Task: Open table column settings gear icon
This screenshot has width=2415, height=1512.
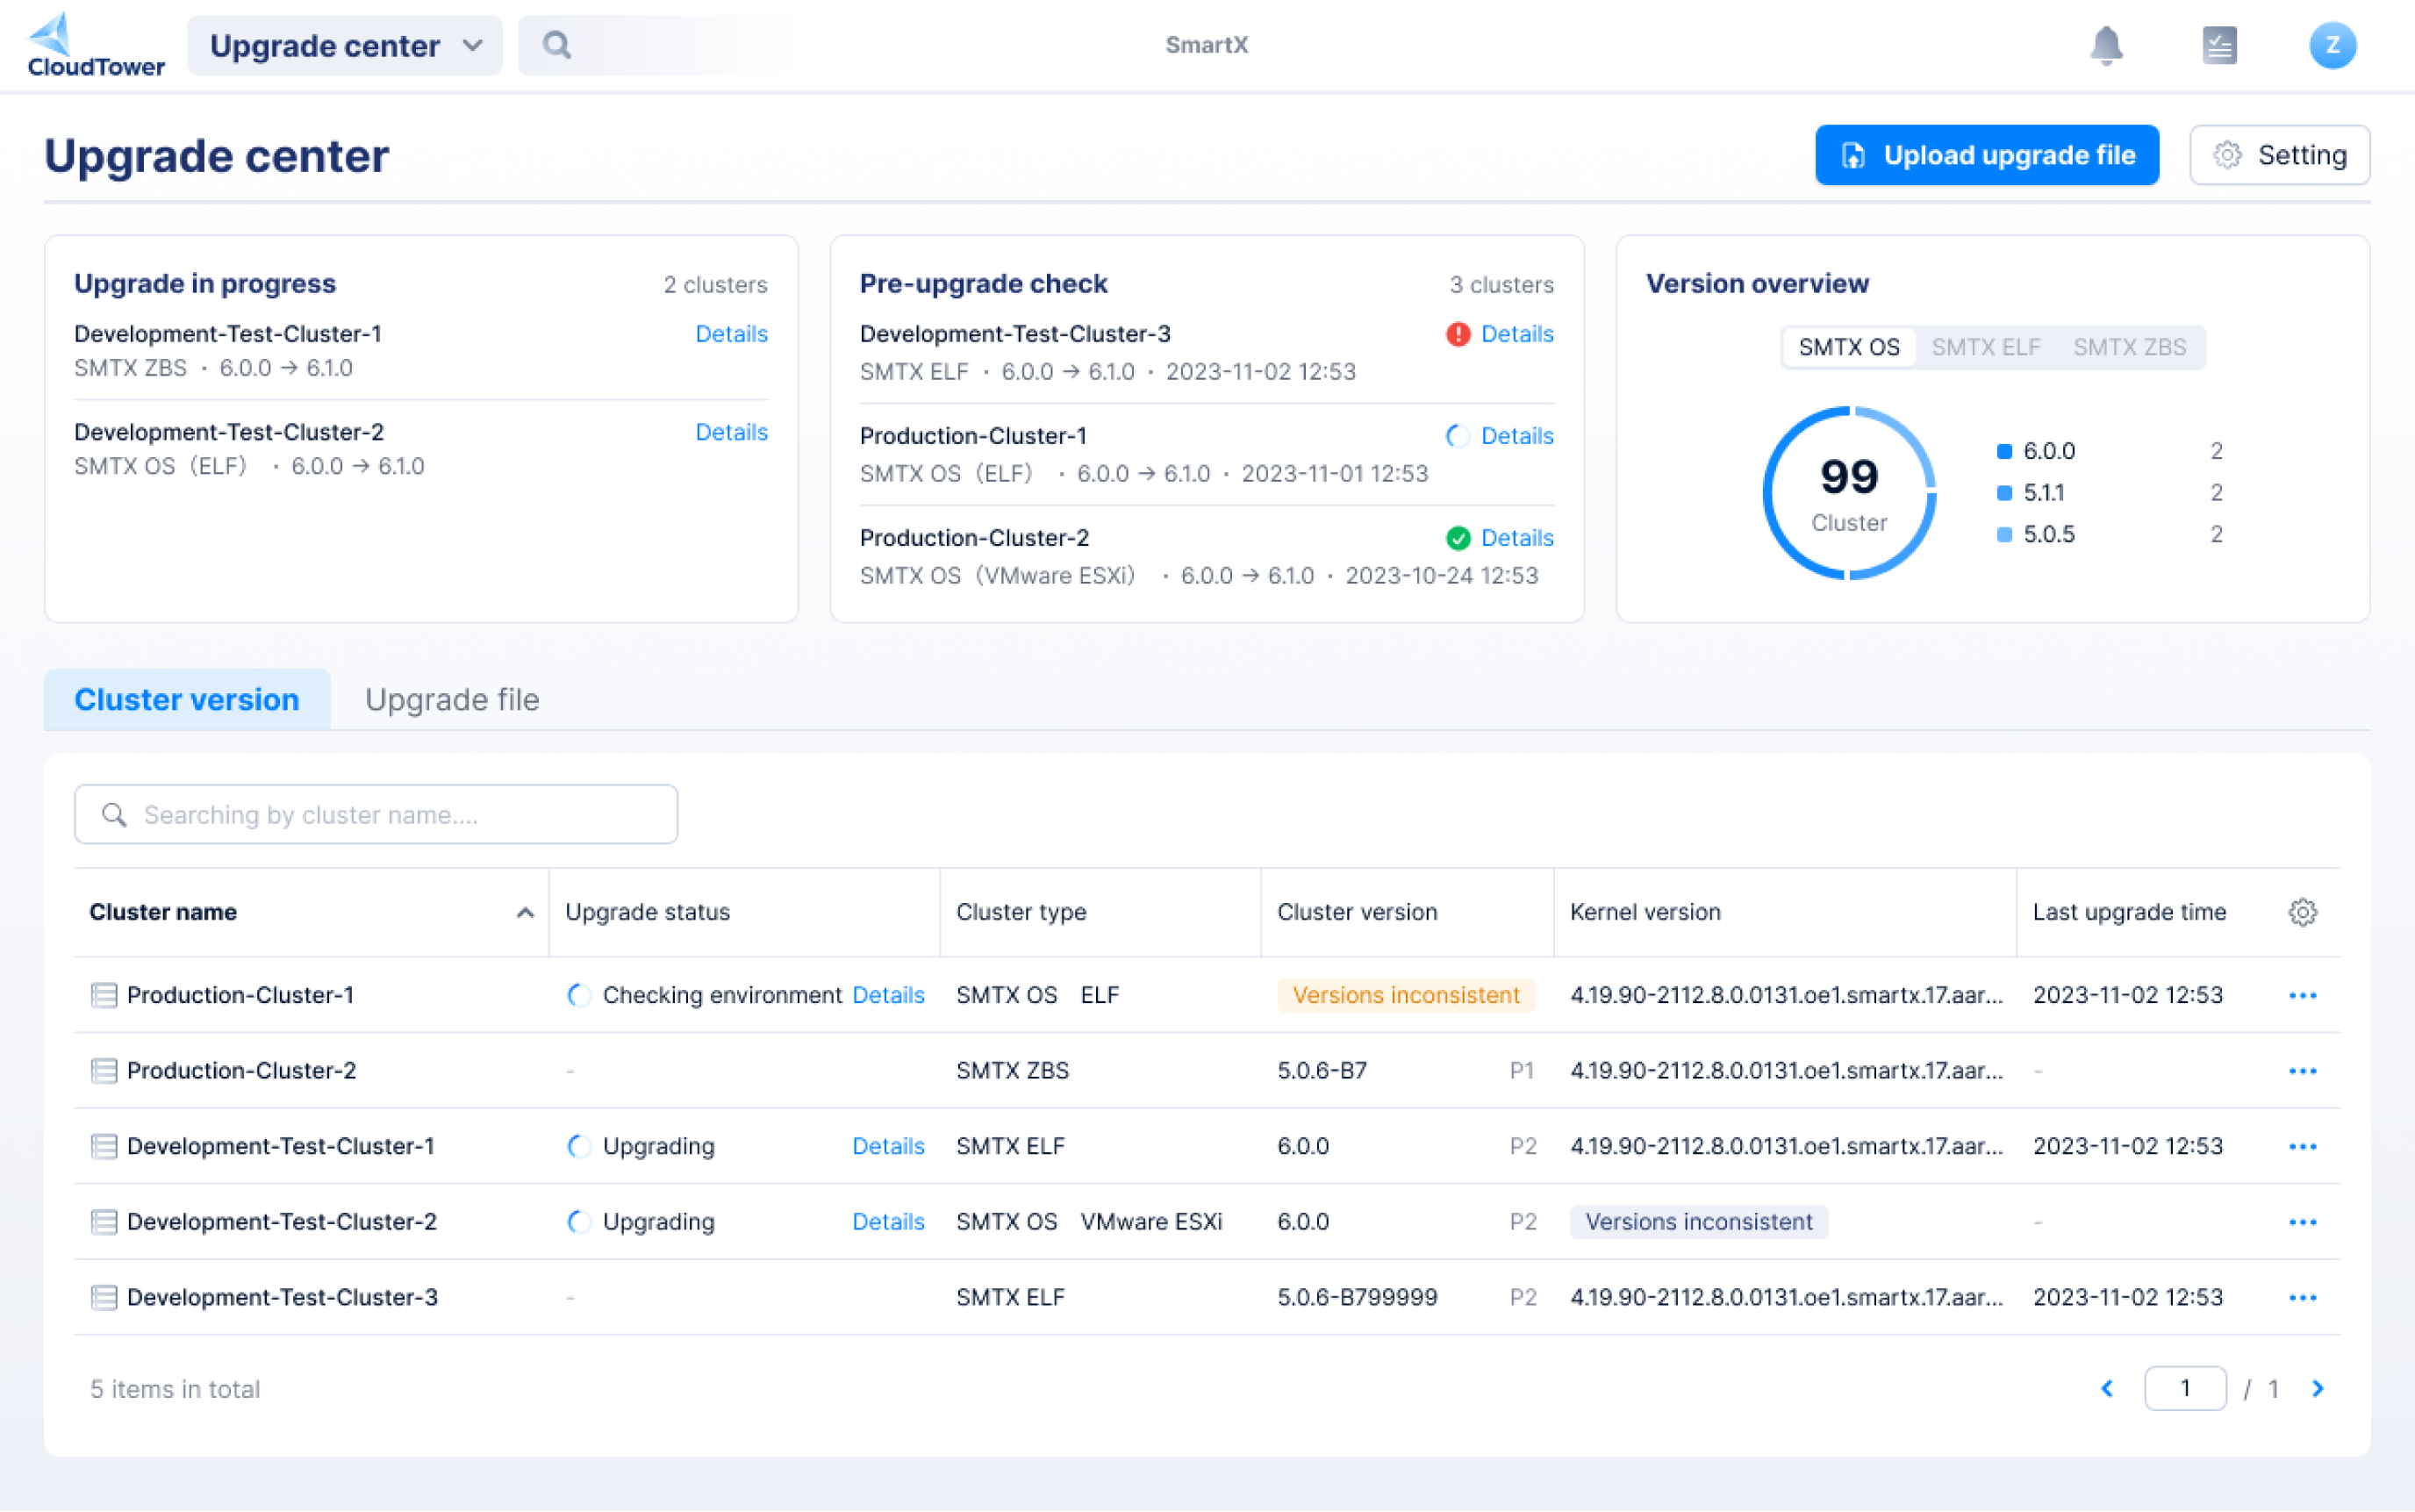Action: pyautogui.click(x=2302, y=912)
